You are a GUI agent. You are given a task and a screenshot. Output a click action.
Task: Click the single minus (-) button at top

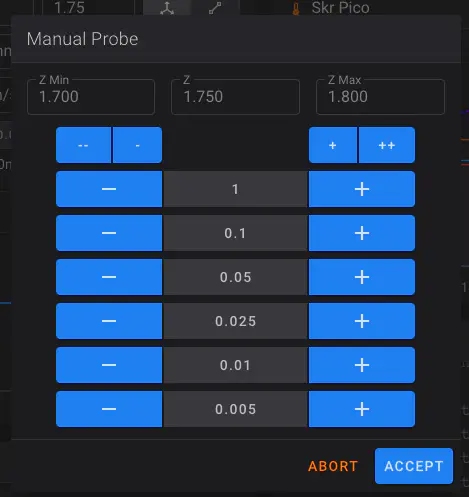137,145
